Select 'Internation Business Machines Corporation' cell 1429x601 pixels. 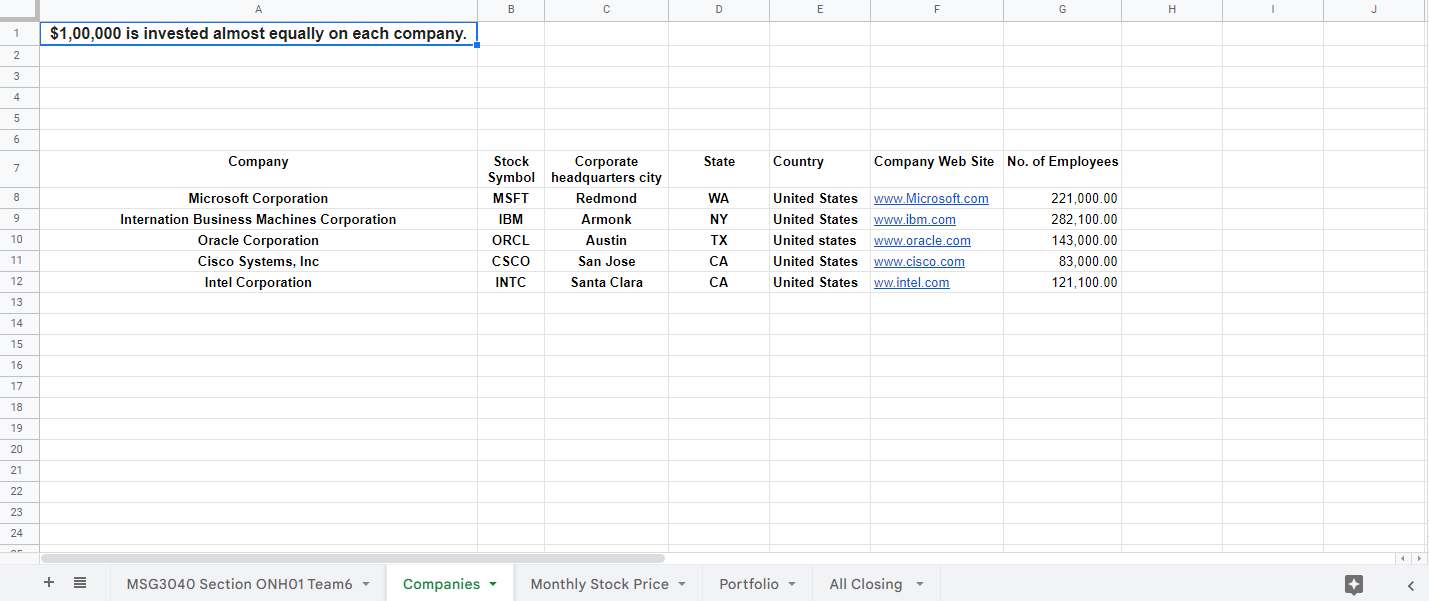[258, 219]
